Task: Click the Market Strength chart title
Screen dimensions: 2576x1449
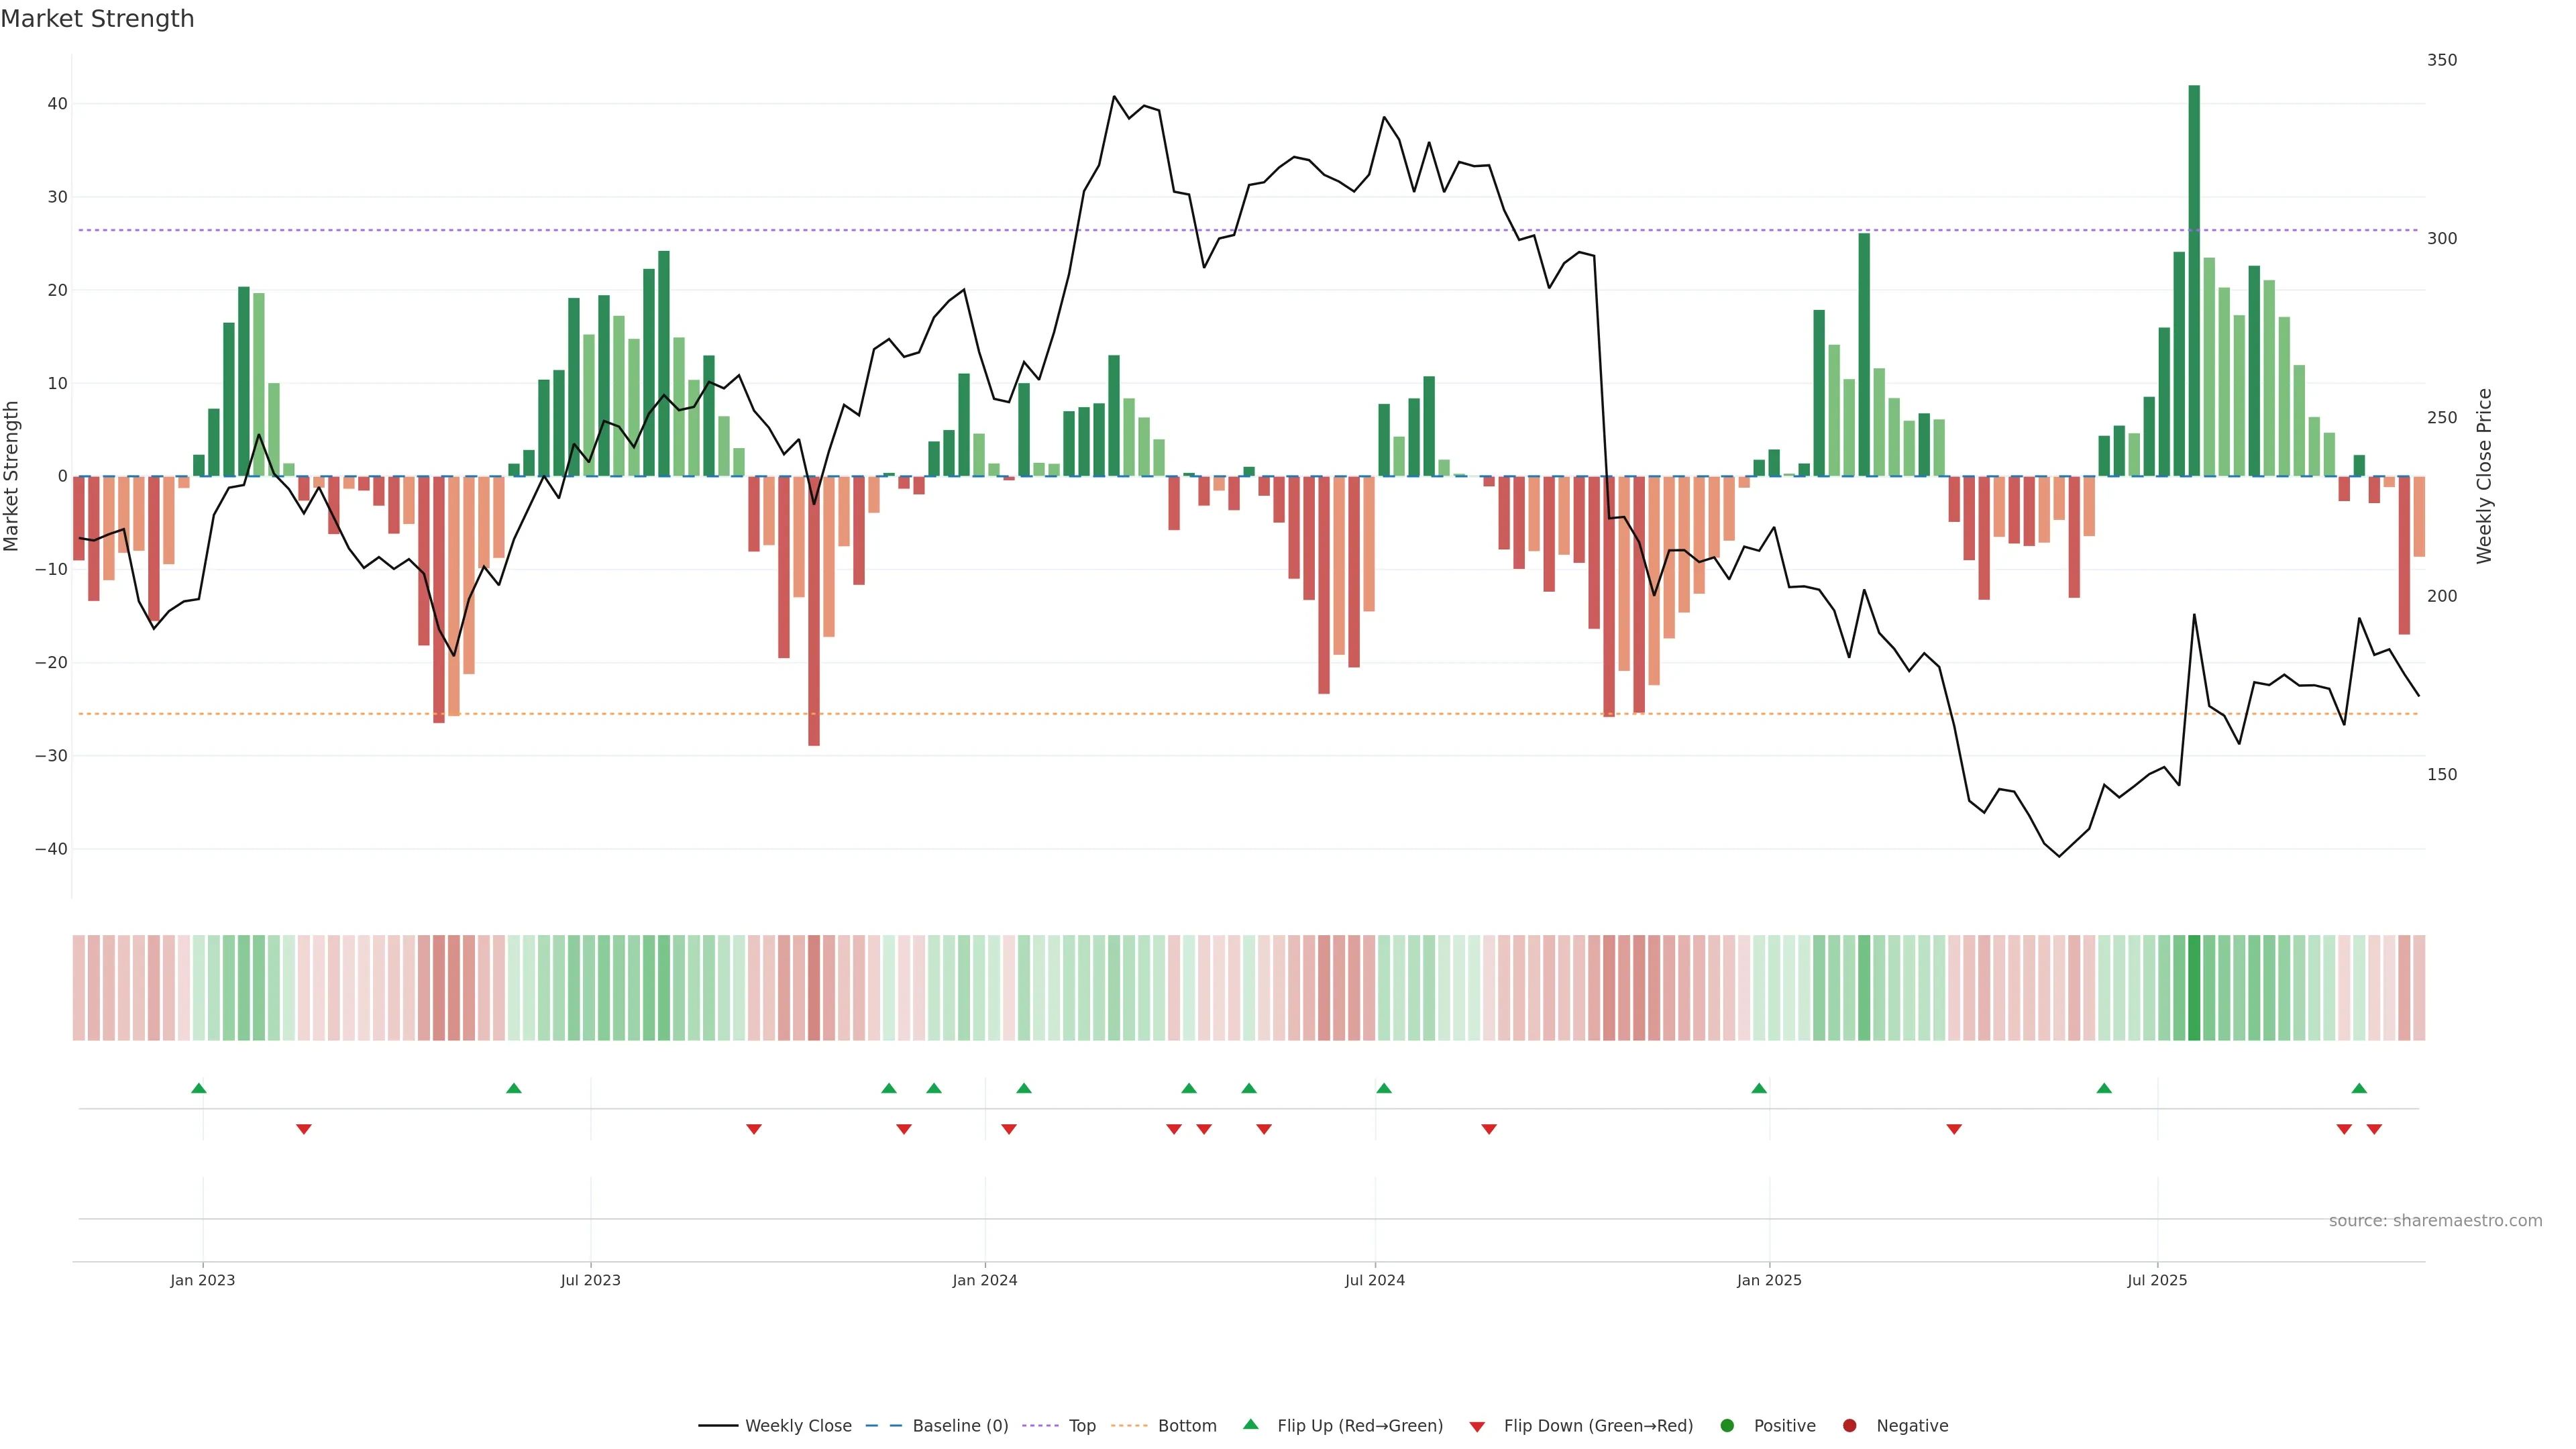Action: point(97,19)
